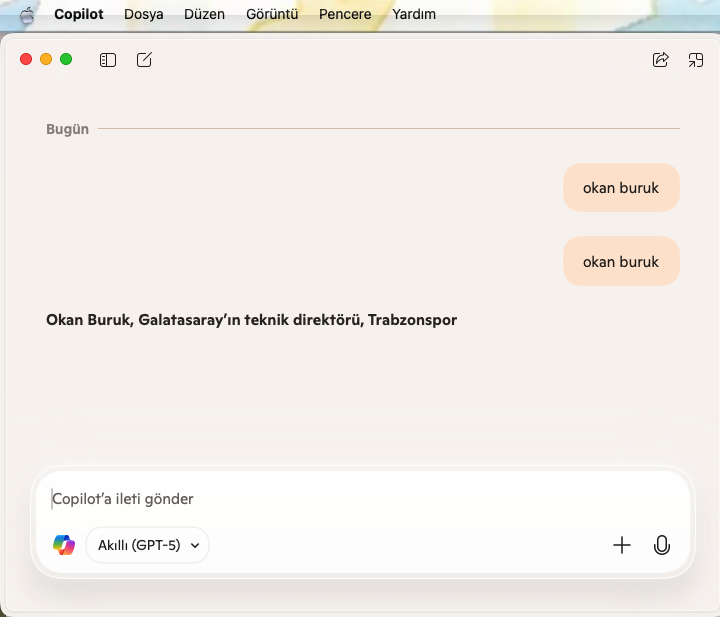Open the Düzen menu

(x=204, y=14)
